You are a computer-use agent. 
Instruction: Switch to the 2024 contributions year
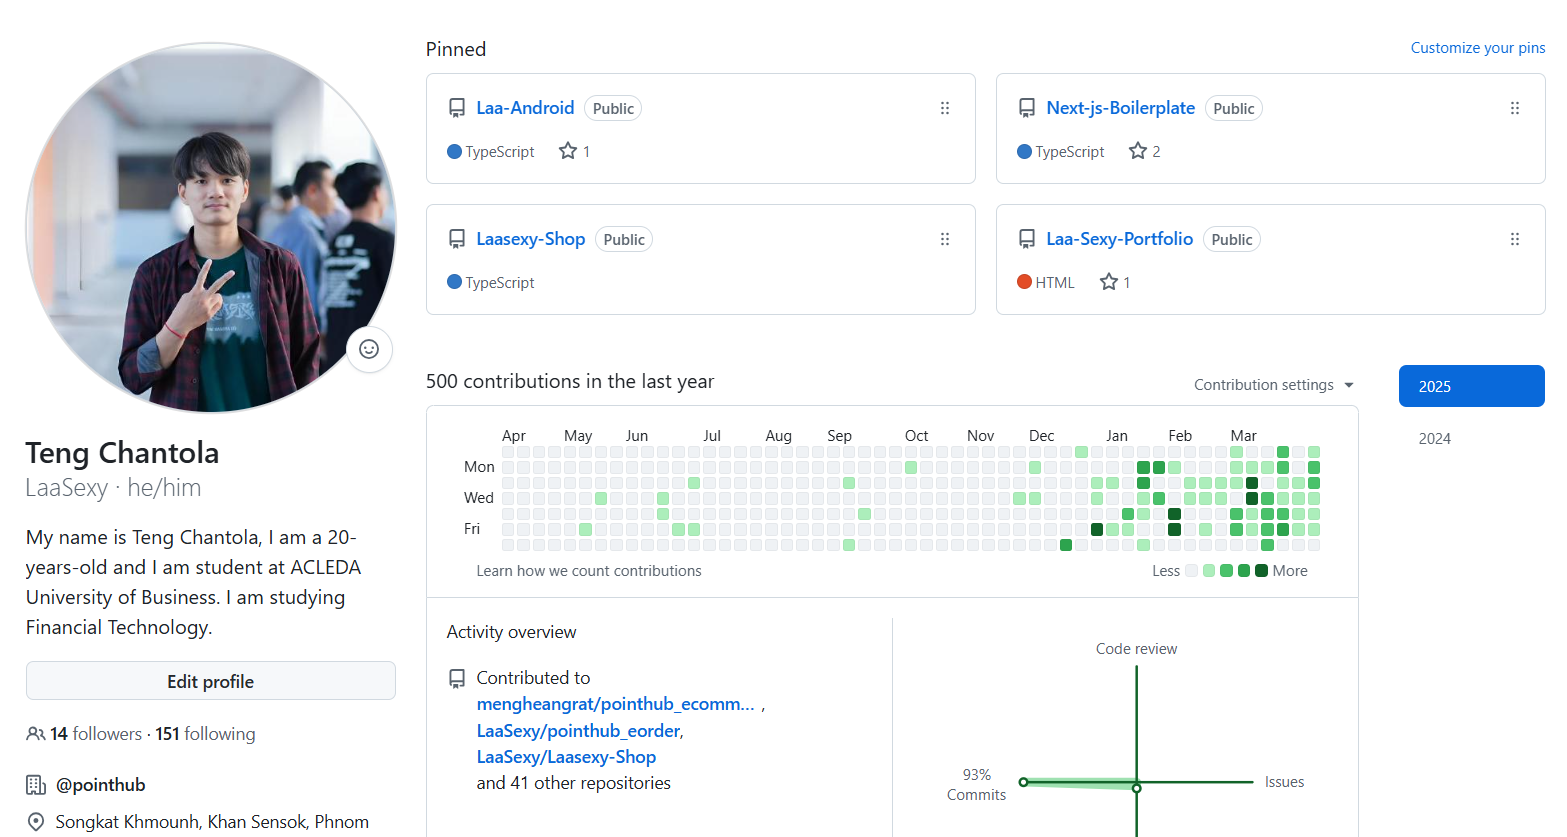[x=1435, y=438]
